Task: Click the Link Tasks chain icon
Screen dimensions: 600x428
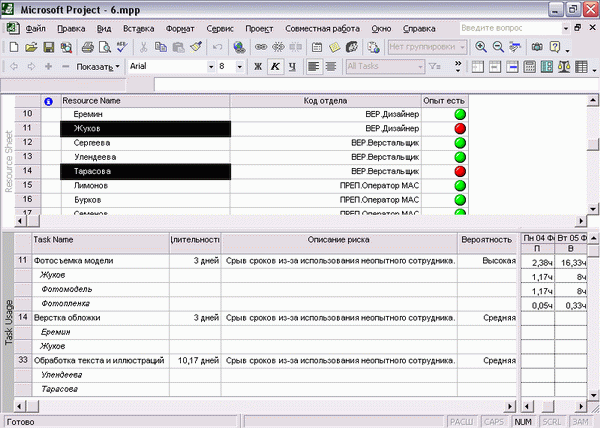Action: pos(261,47)
